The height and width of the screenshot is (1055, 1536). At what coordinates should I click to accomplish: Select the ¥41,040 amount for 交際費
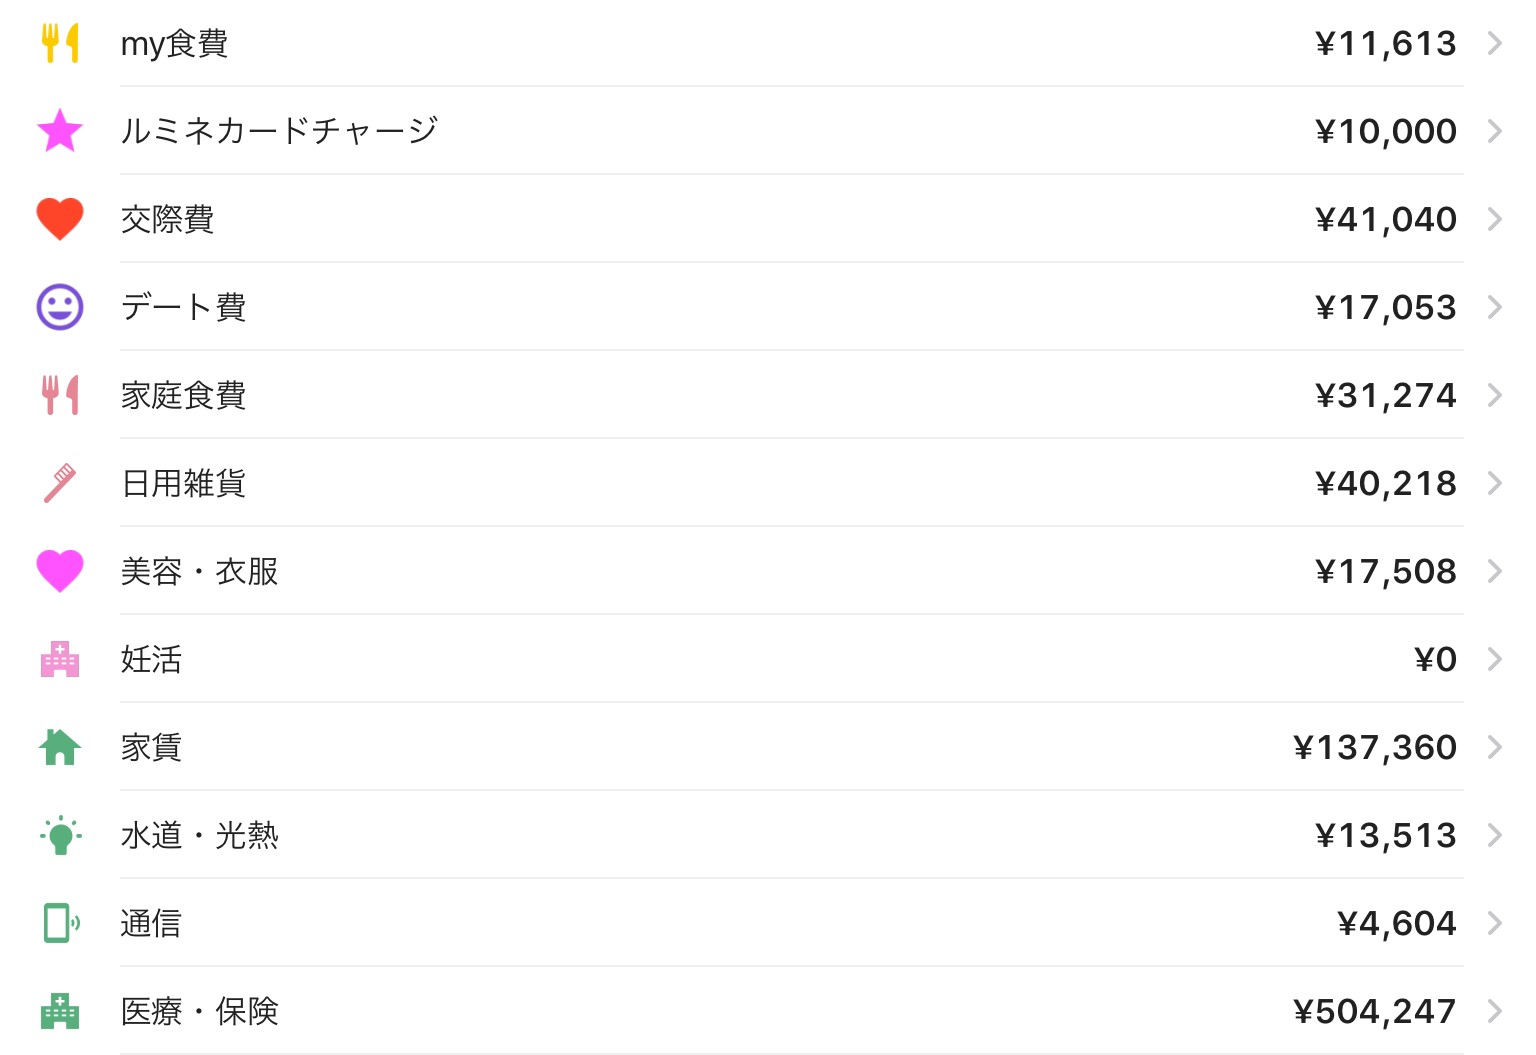tap(1386, 219)
